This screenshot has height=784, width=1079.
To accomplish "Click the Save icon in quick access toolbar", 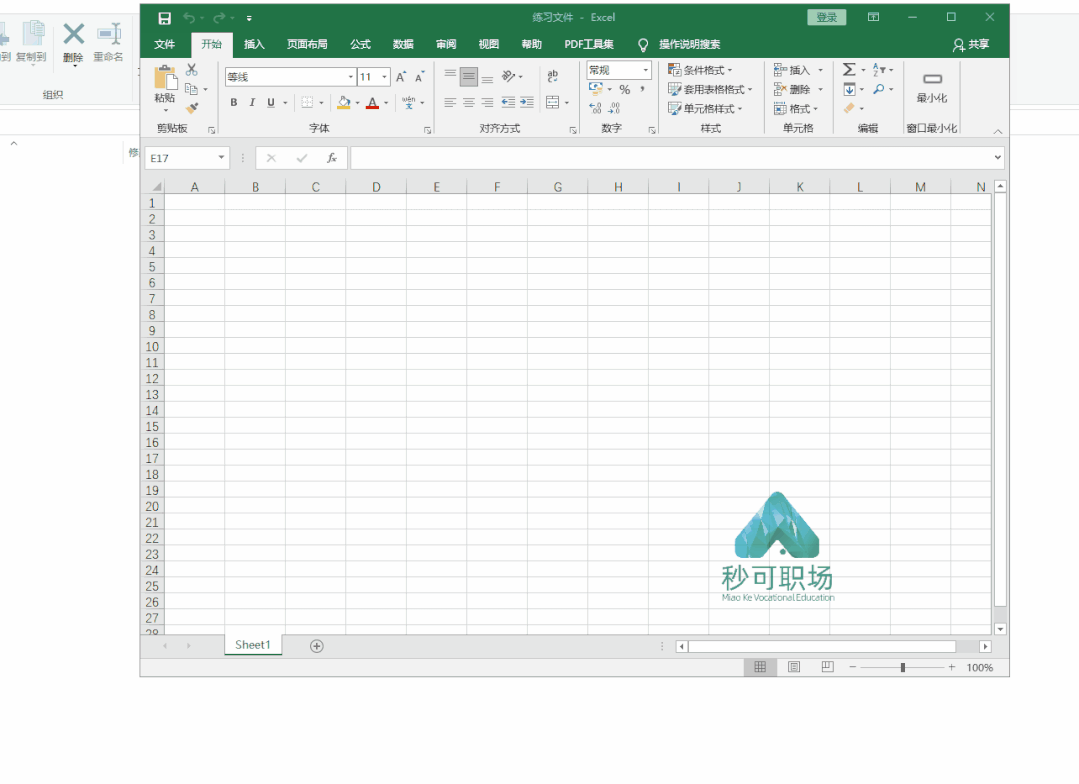I will coord(164,18).
